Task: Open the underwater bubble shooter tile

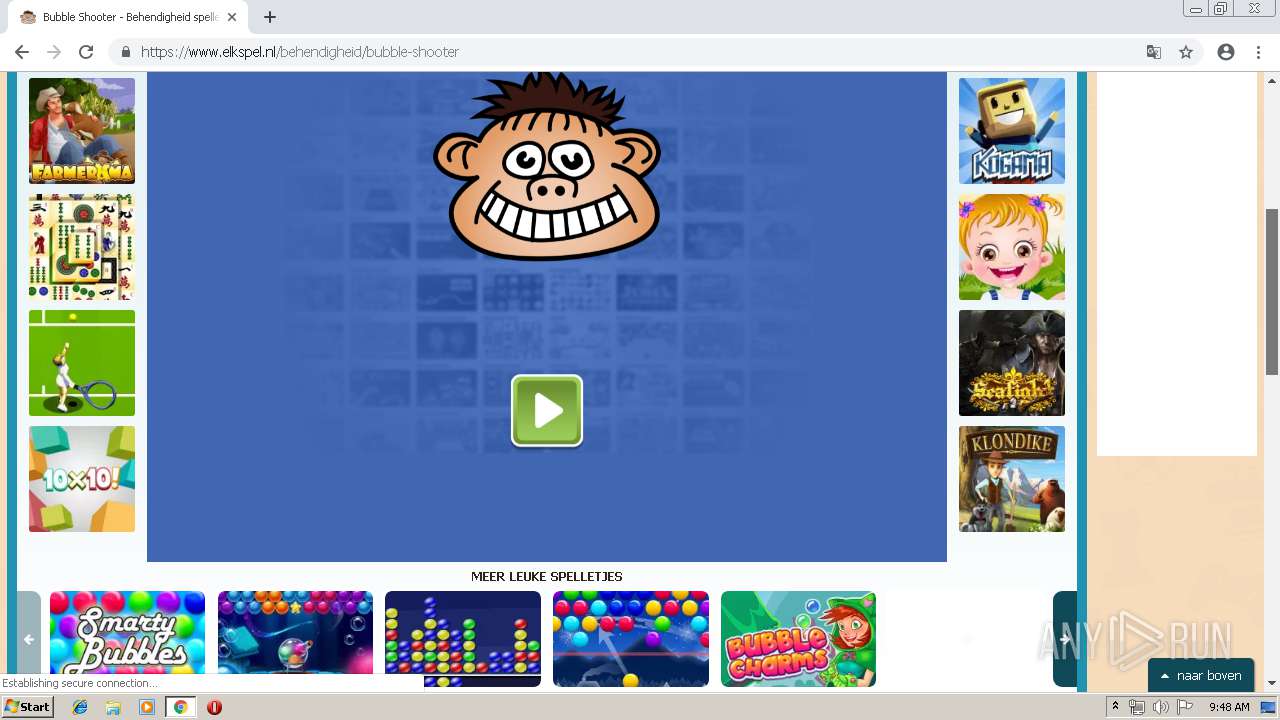Action: coord(295,639)
